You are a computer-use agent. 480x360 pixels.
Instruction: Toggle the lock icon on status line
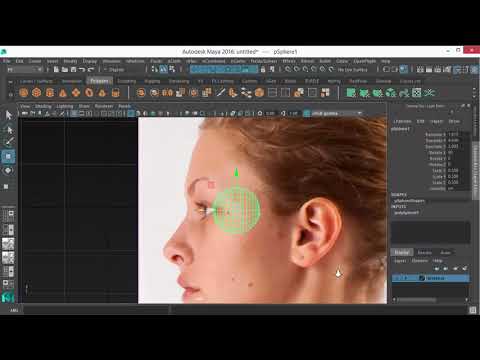tap(263, 69)
